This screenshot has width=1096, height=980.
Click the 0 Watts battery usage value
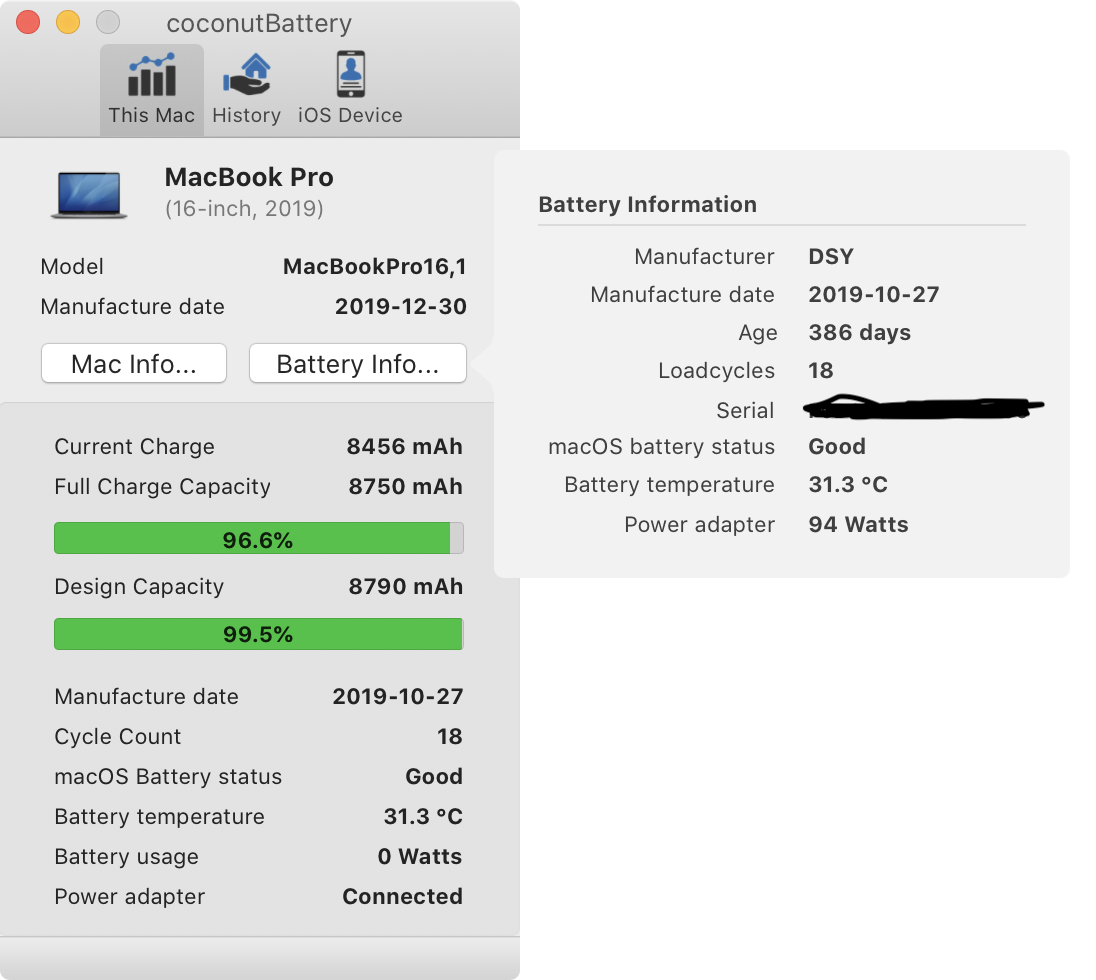point(420,857)
